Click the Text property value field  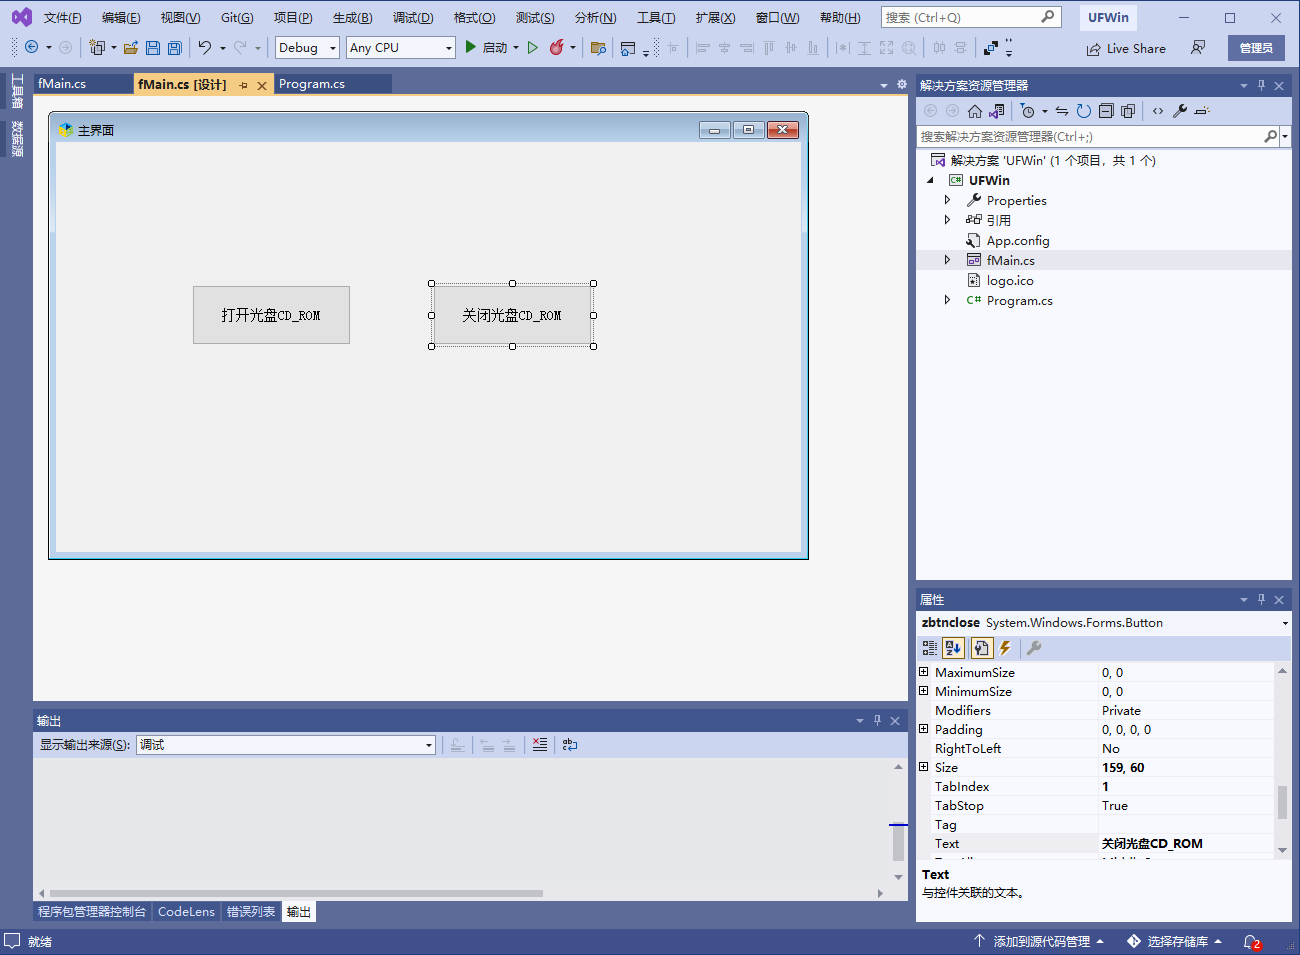pos(1186,844)
